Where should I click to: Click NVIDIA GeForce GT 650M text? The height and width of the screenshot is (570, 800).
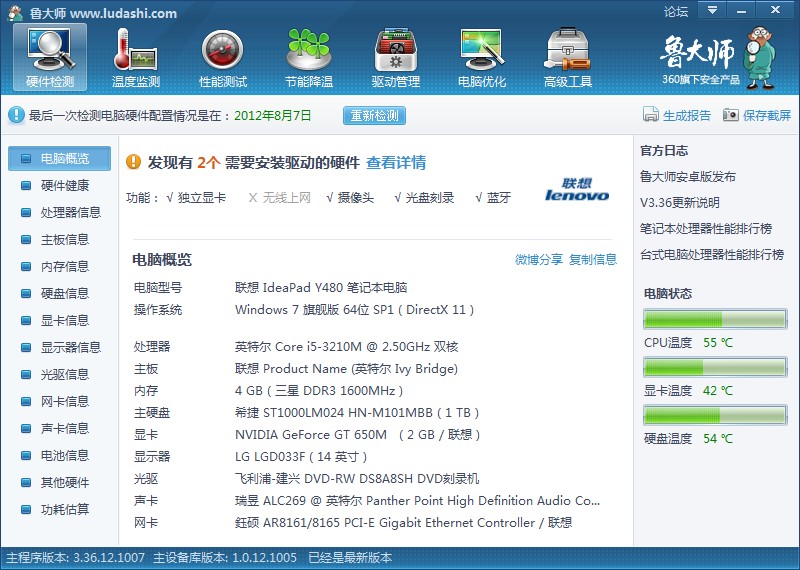[357, 435]
